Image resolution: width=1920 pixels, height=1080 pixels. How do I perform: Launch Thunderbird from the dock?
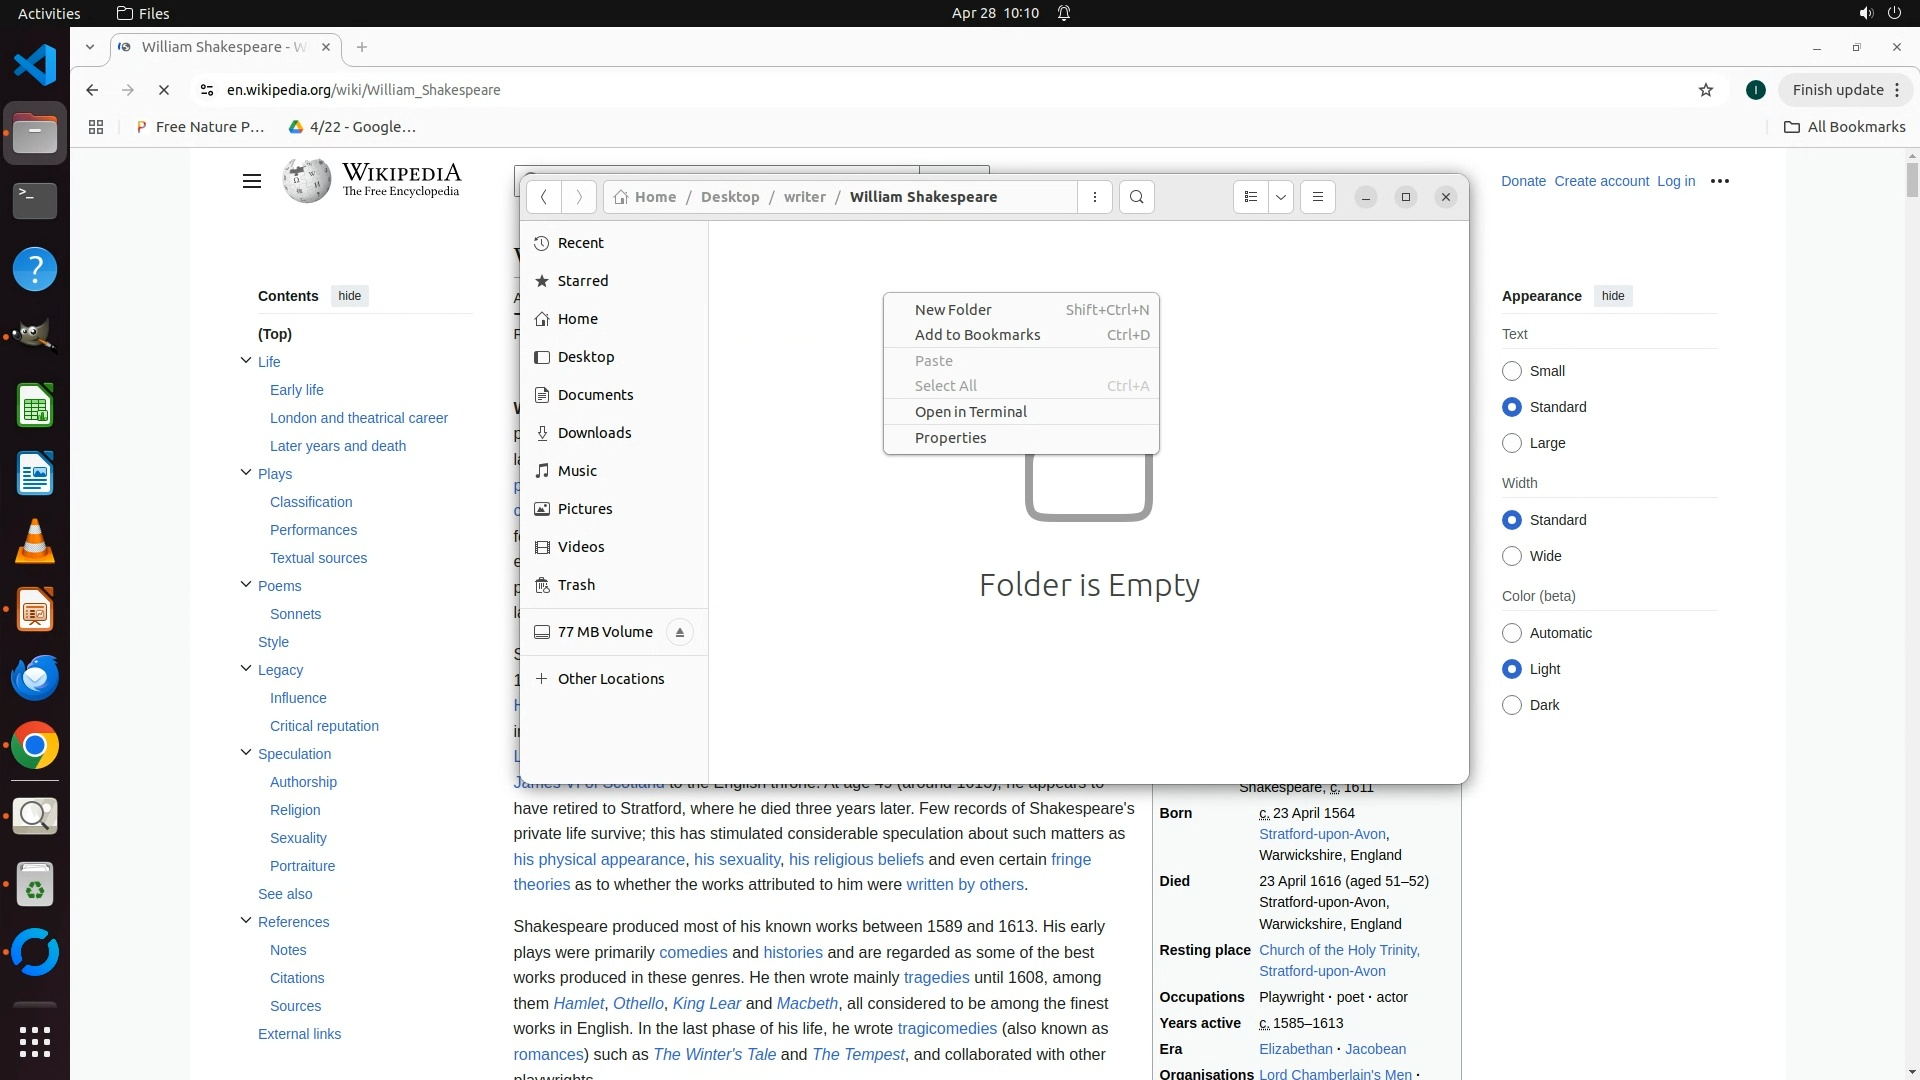(35, 678)
